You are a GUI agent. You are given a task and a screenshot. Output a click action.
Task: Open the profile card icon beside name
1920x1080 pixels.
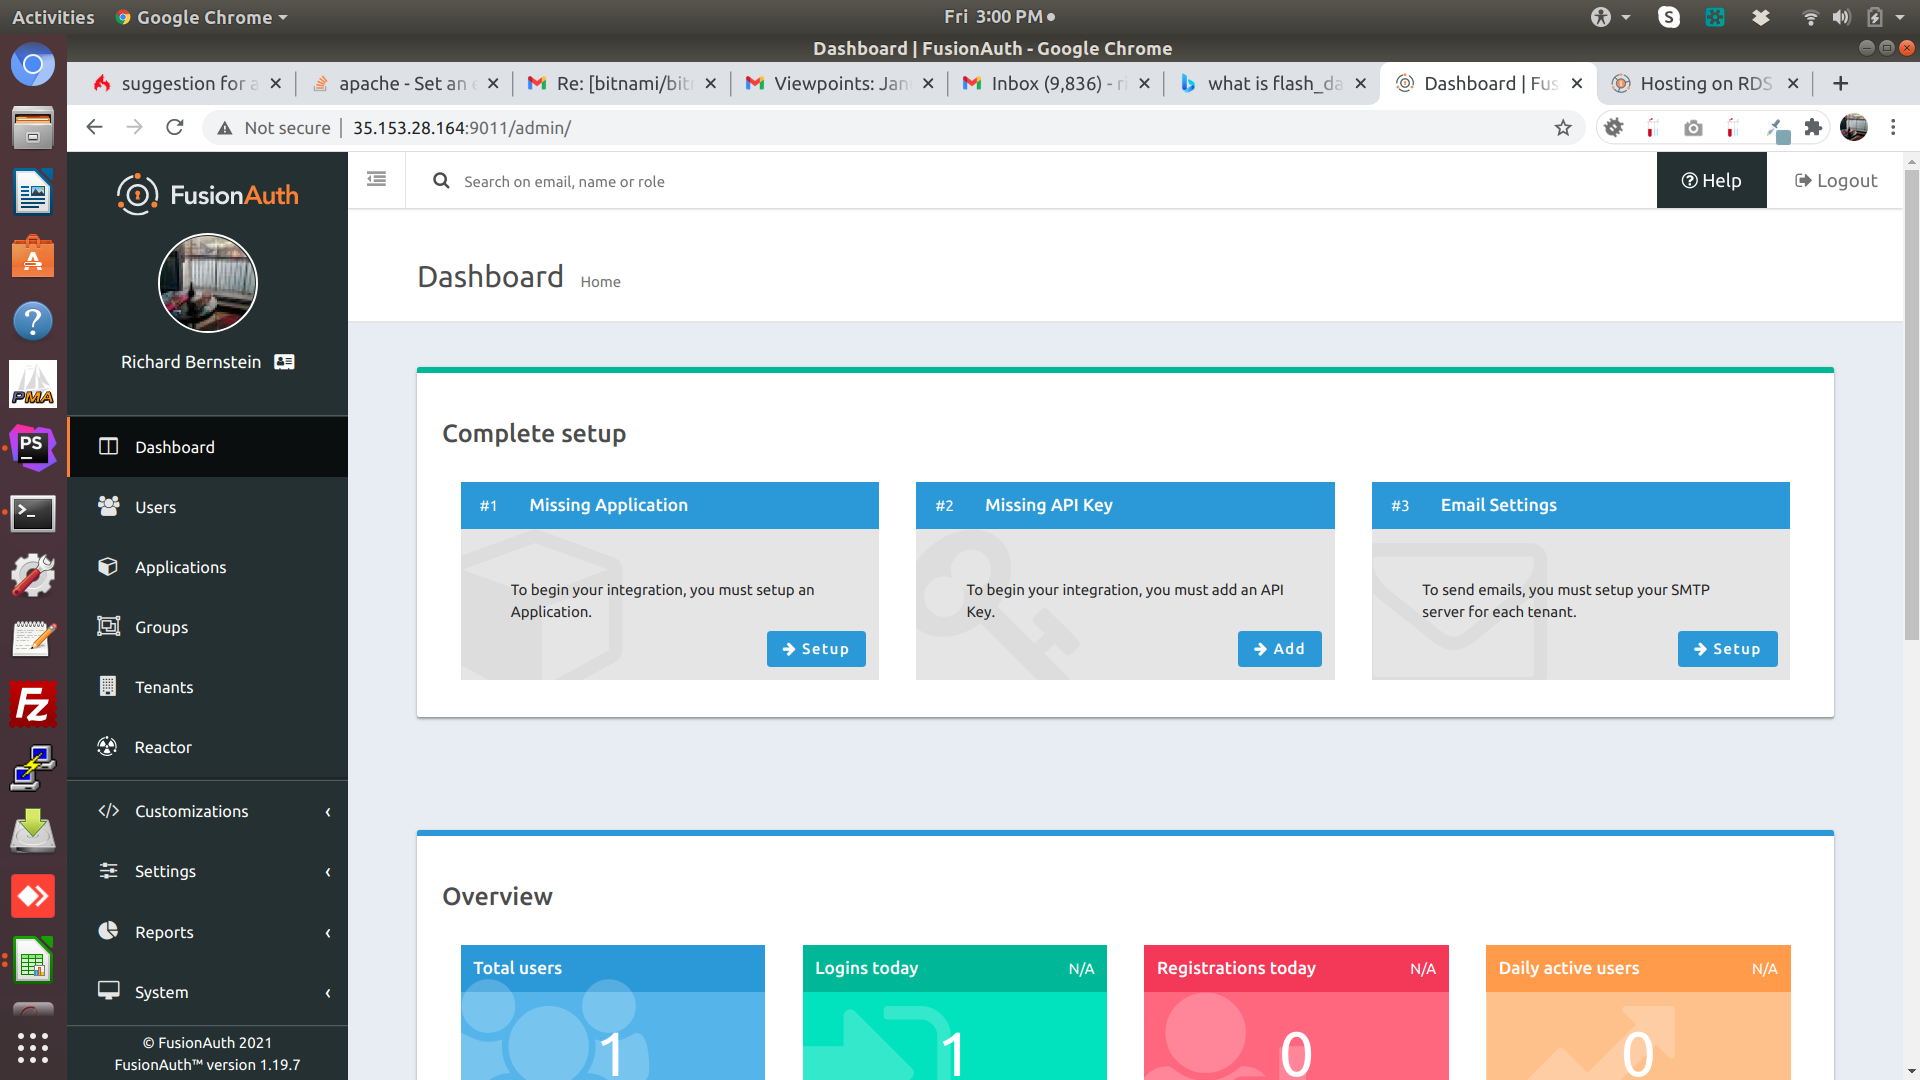[285, 362]
